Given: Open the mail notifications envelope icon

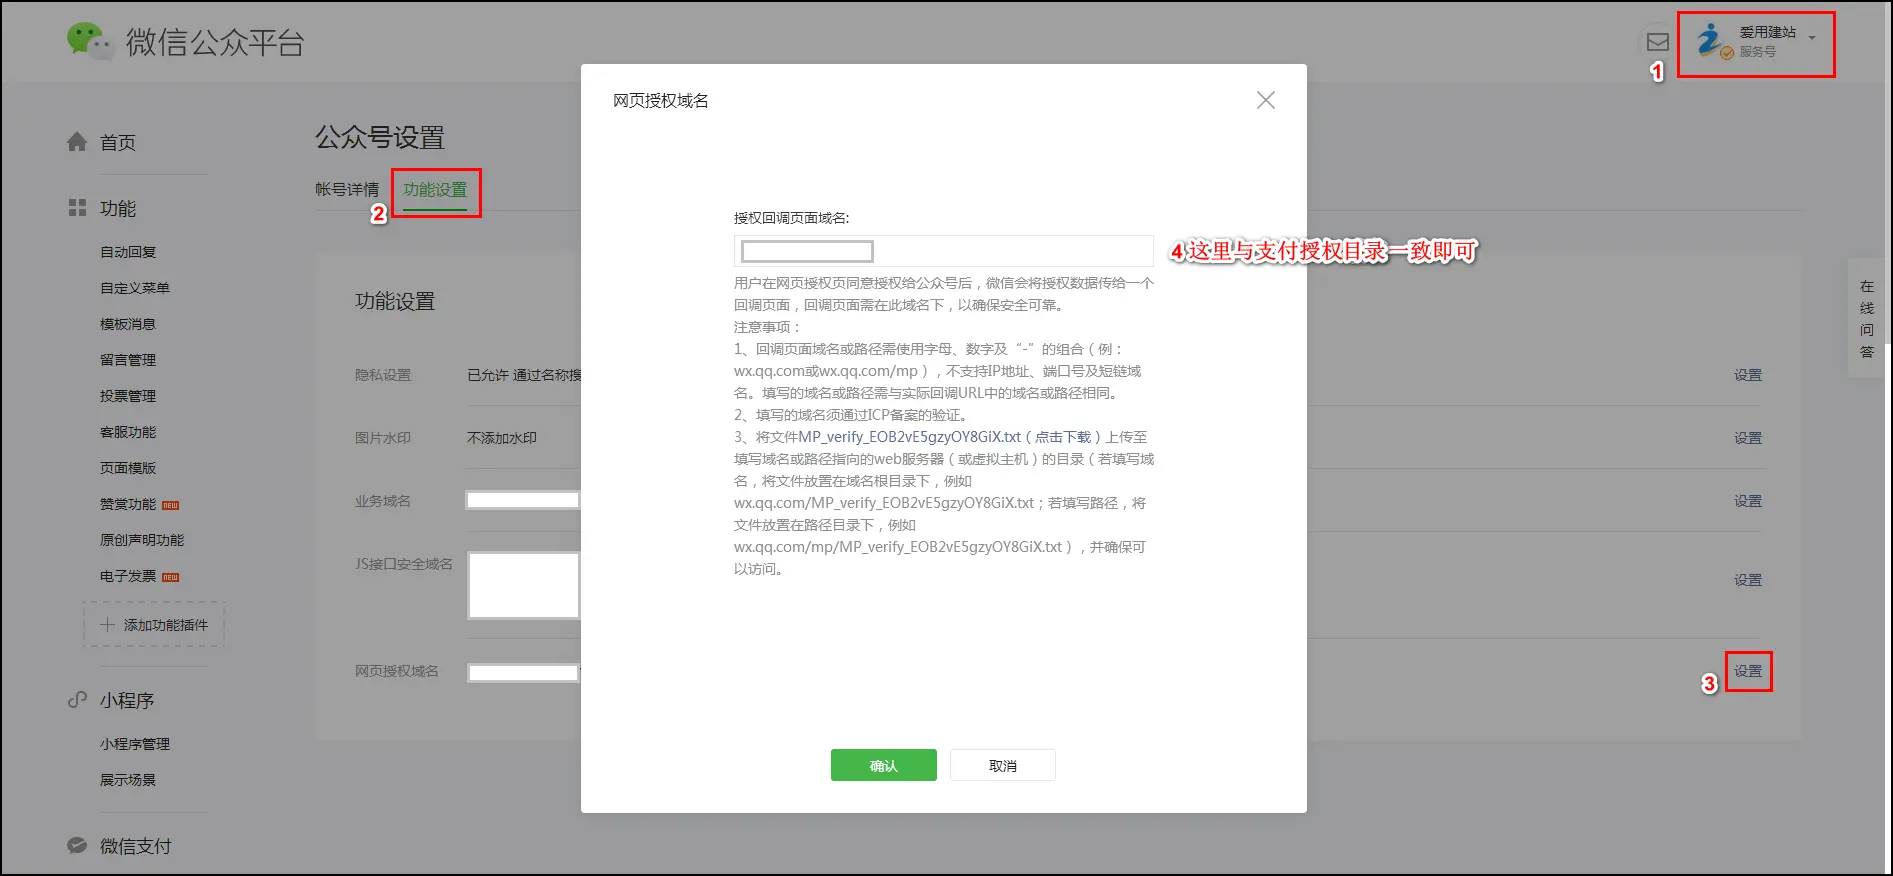Looking at the screenshot, I should tap(1657, 42).
